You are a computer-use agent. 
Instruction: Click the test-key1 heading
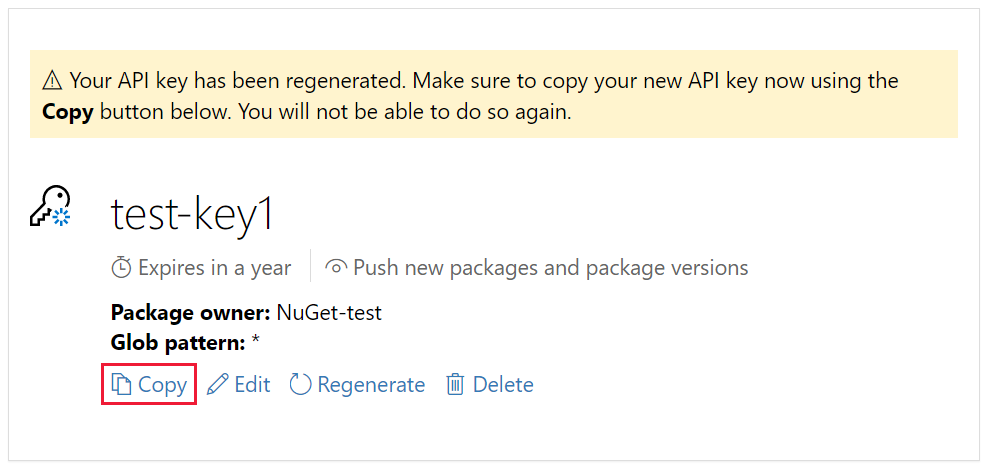coord(192,214)
